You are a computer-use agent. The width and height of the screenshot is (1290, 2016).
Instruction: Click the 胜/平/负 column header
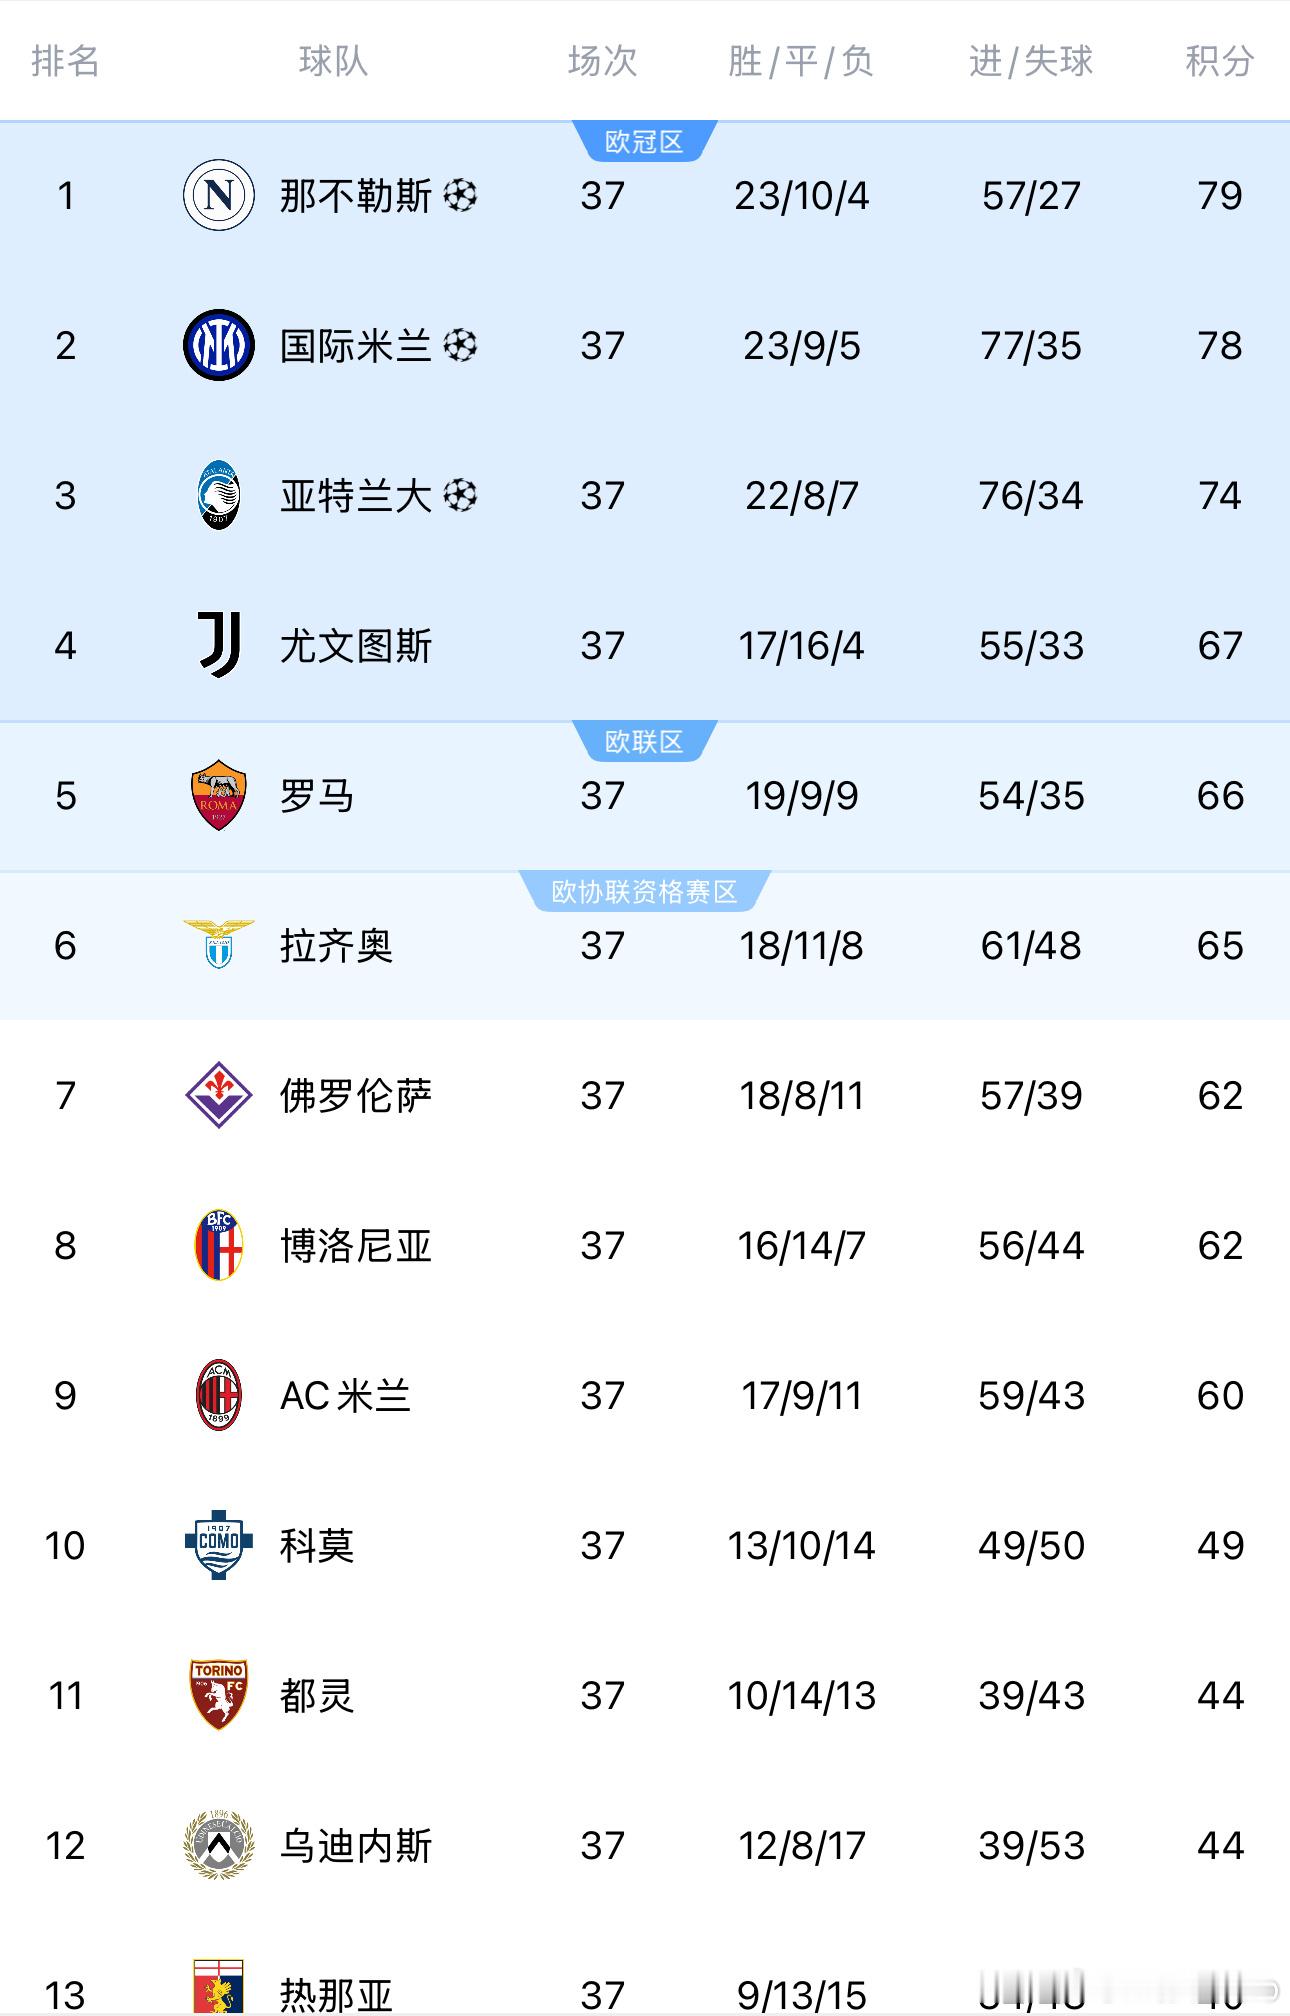tap(801, 61)
